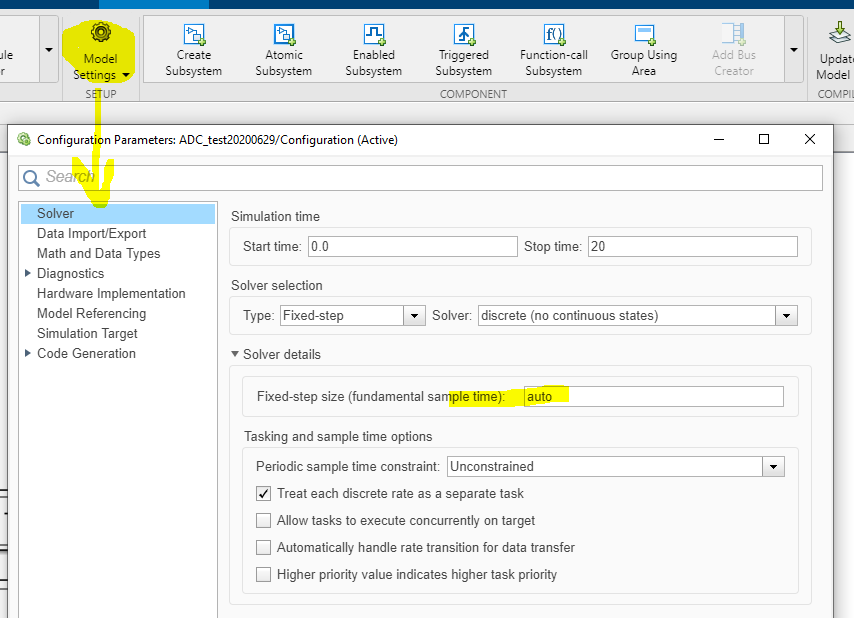This screenshot has height=618, width=854.
Task: Open dropdown arrow left of Model Settings
Action: 48,50
